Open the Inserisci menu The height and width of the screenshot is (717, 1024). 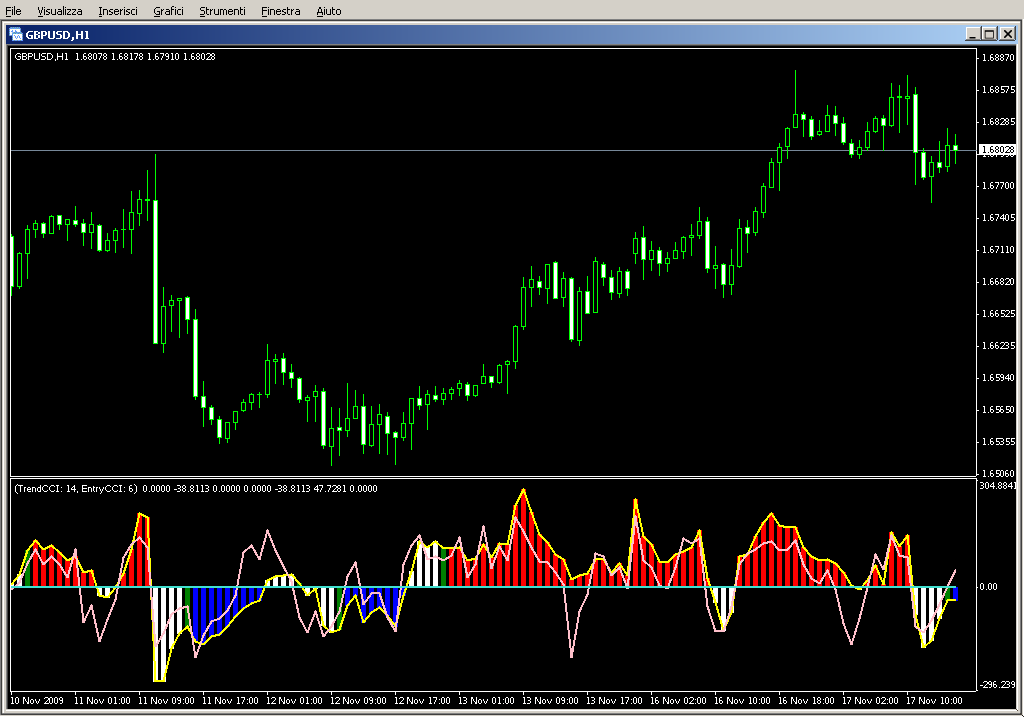point(118,11)
